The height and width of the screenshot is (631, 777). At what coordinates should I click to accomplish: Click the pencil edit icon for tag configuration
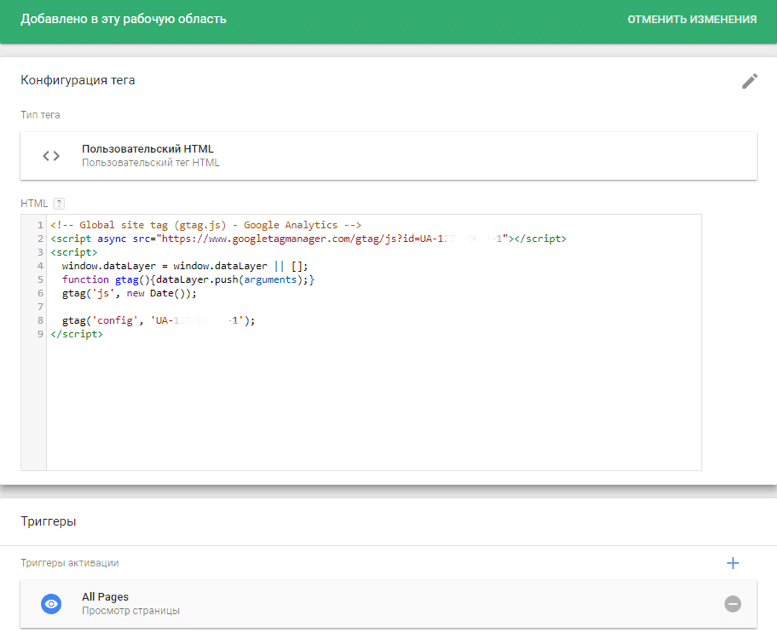[749, 81]
